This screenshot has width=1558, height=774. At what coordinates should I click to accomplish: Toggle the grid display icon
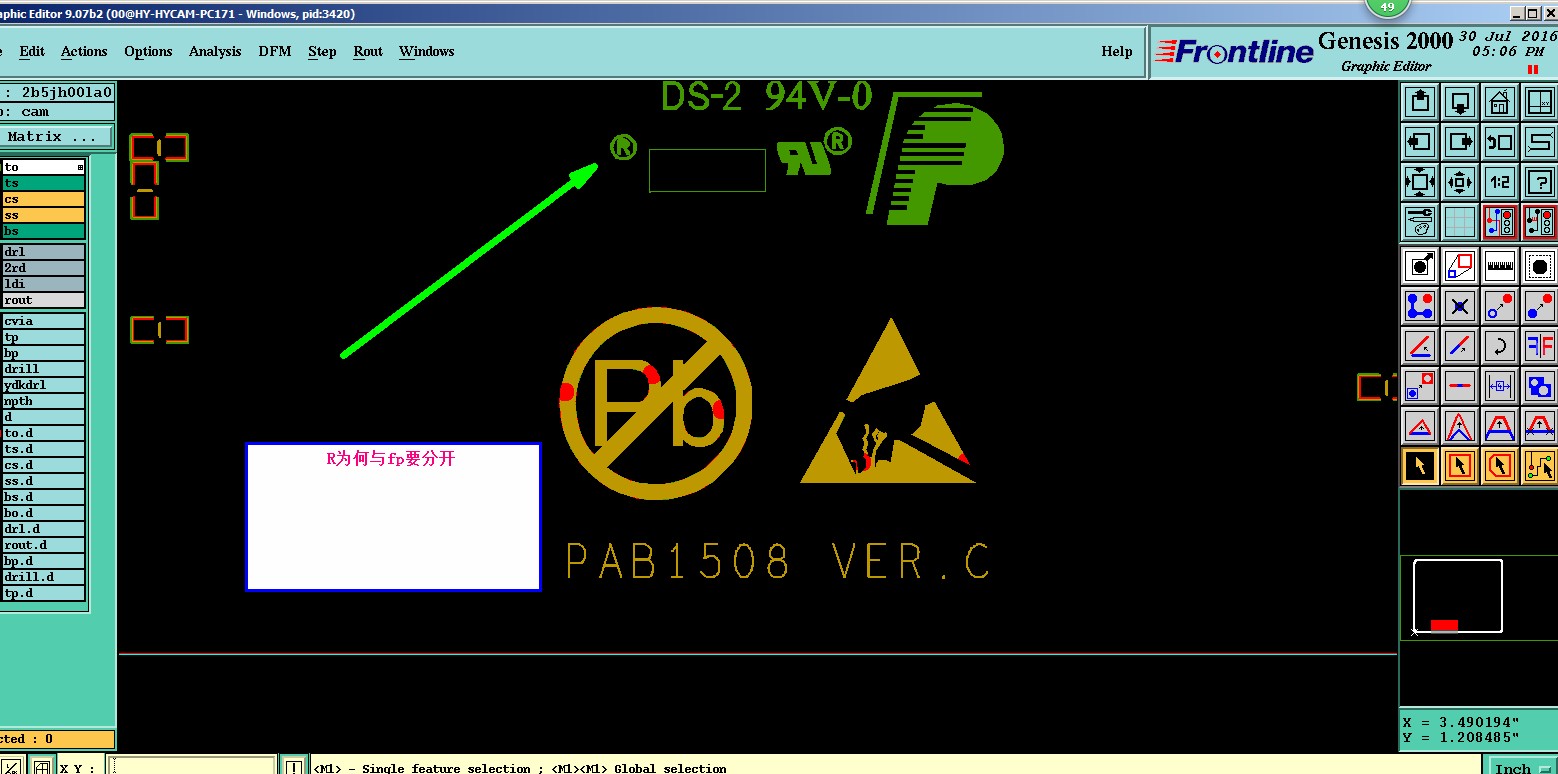coord(1460,222)
